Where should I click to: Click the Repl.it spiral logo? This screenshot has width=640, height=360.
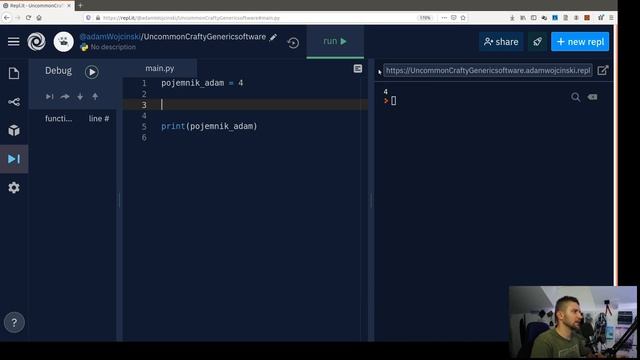36,42
